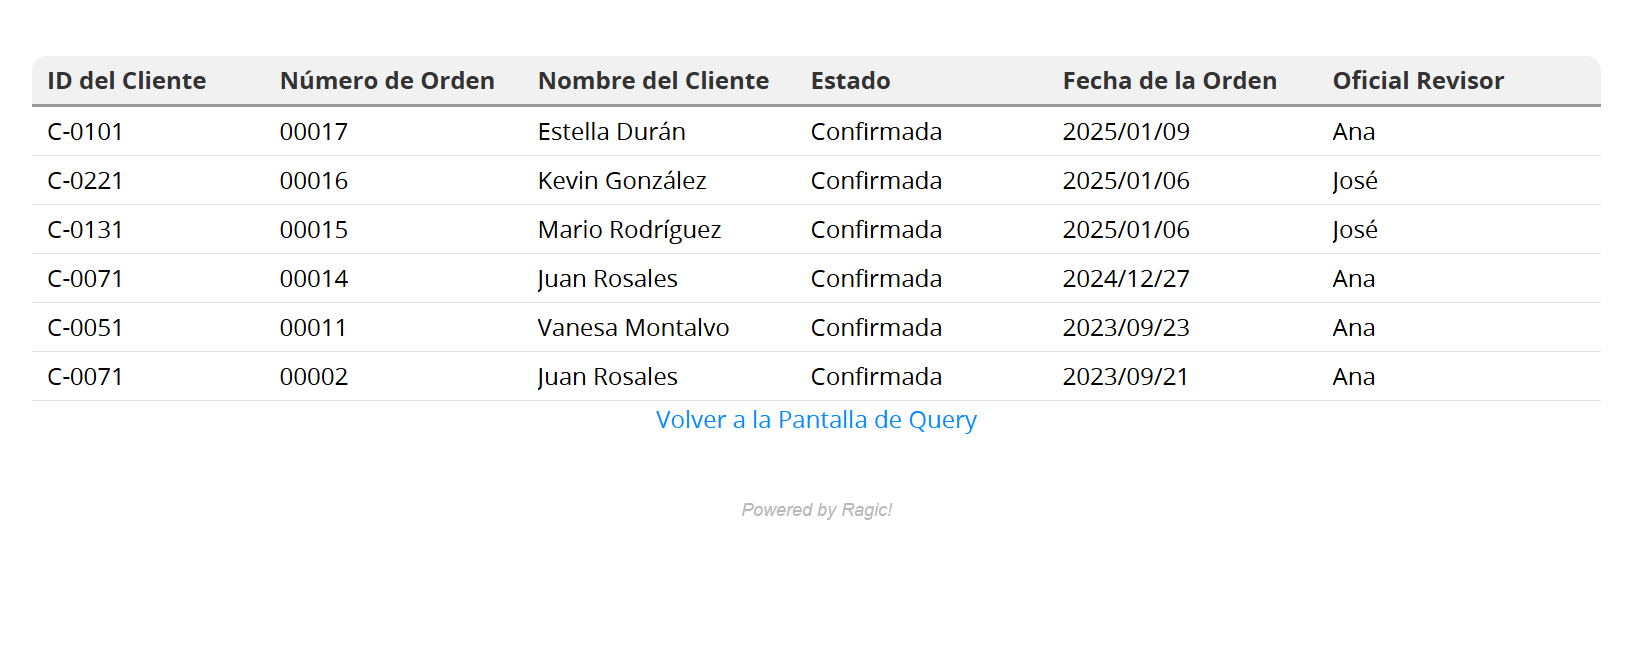This screenshot has width=1651, height=670.
Task: Click client ID C-0221
Action: (85, 181)
